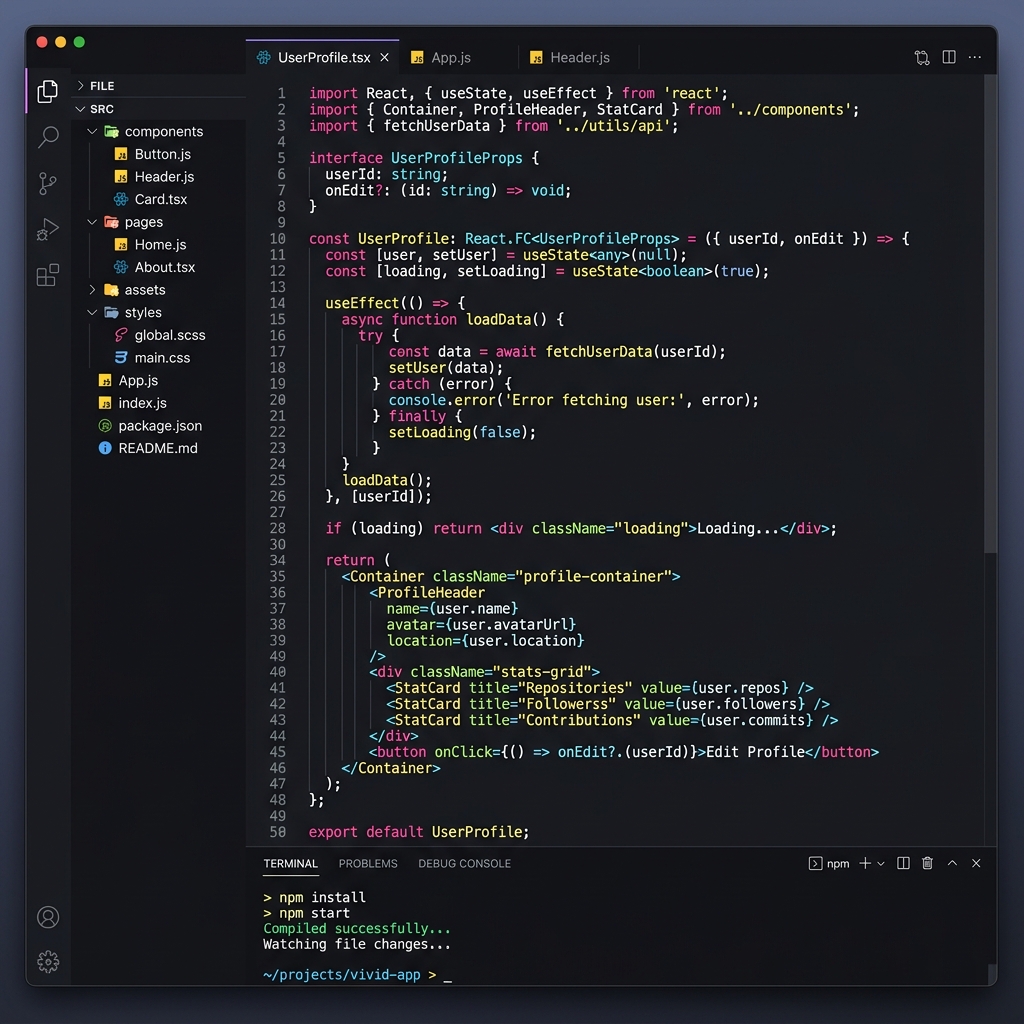Close the terminal panel
Image resolution: width=1024 pixels, height=1024 pixels.
point(976,863)
